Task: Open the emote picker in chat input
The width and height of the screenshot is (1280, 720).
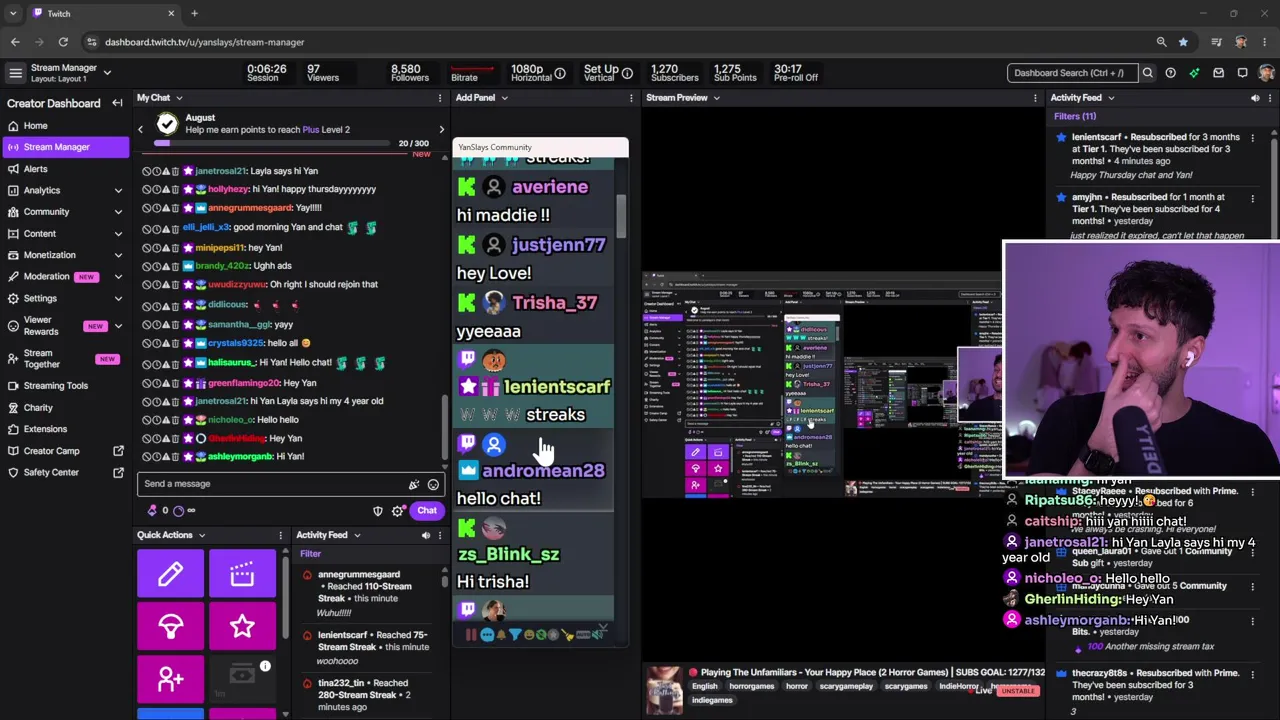Action: pyautogui.click(x=433, y=485)
